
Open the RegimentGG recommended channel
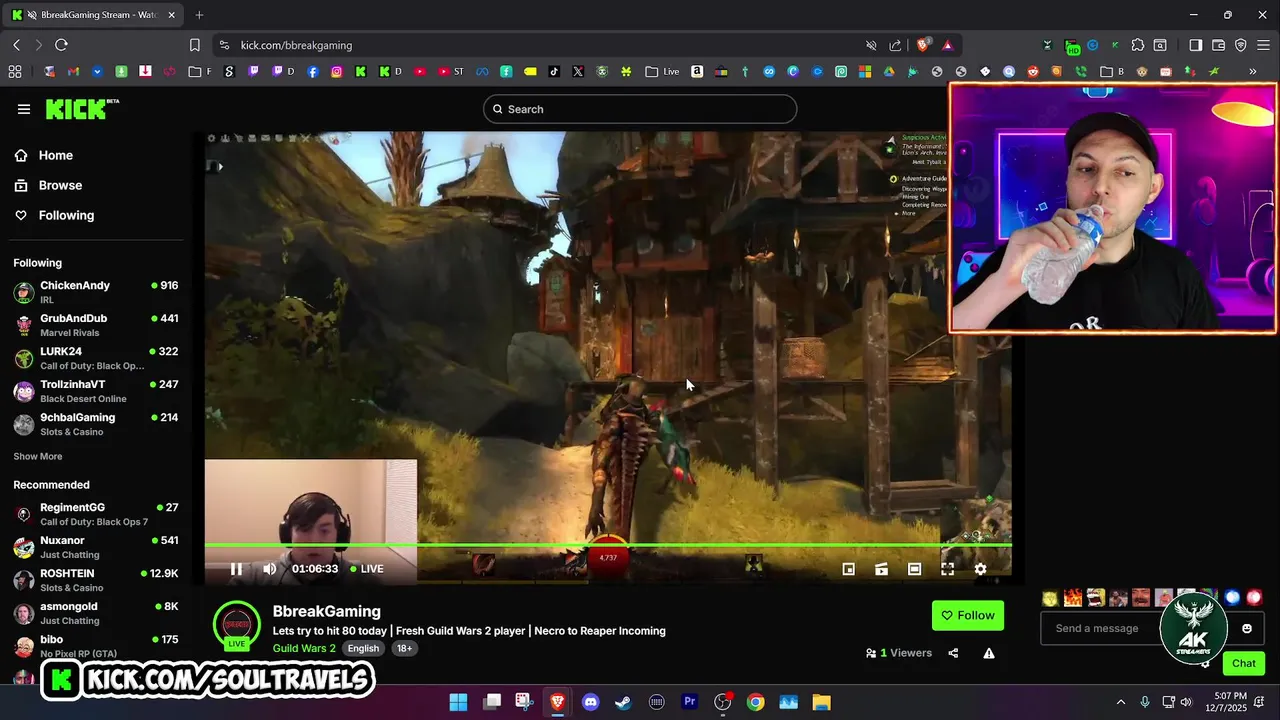[96, 513]
